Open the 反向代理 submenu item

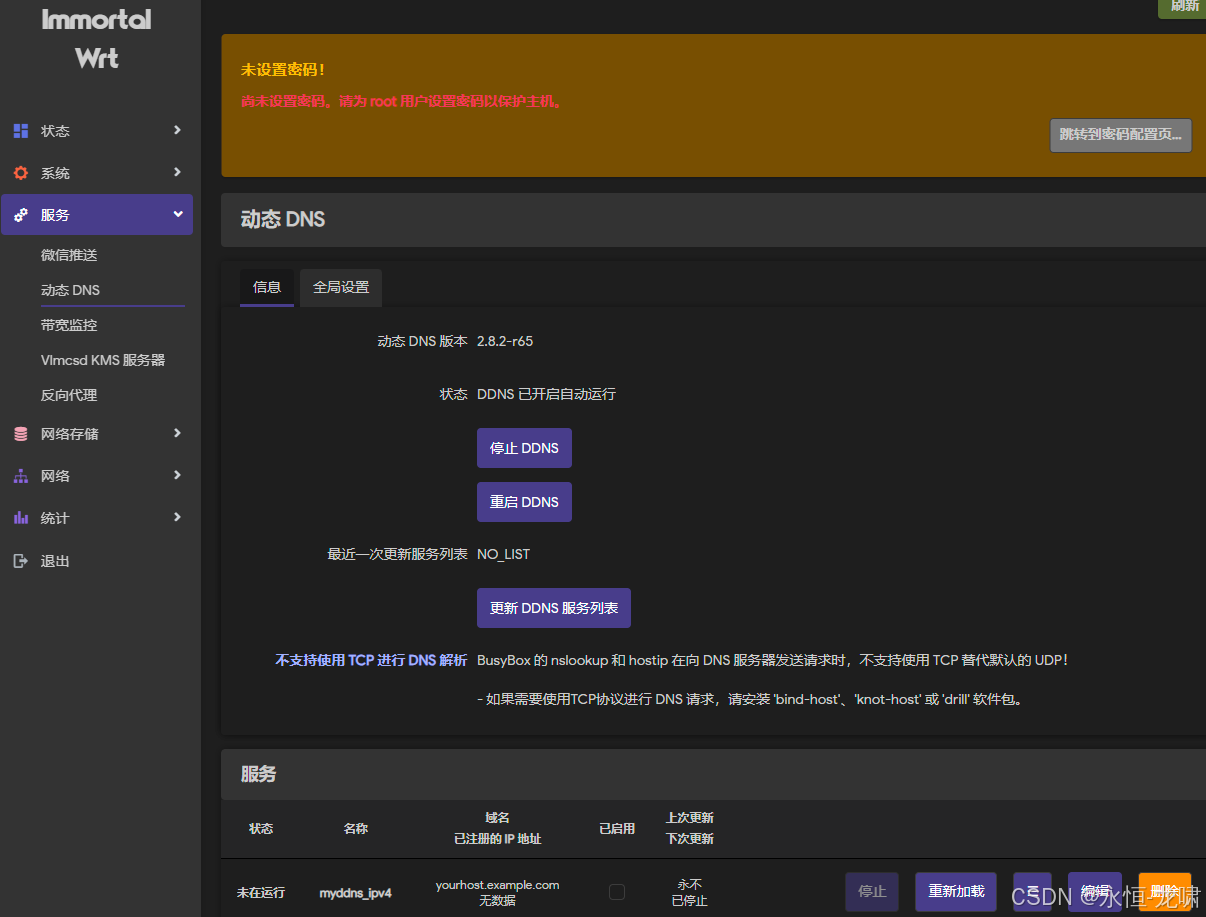pyautogui.click(x=69, y=395)
